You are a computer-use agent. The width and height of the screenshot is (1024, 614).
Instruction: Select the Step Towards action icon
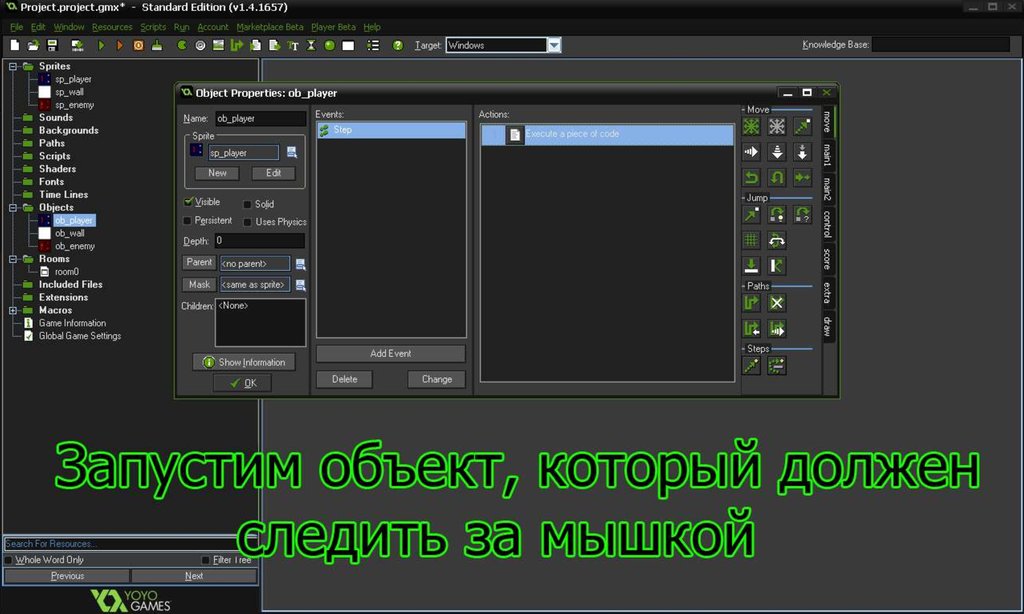point(751,366)
